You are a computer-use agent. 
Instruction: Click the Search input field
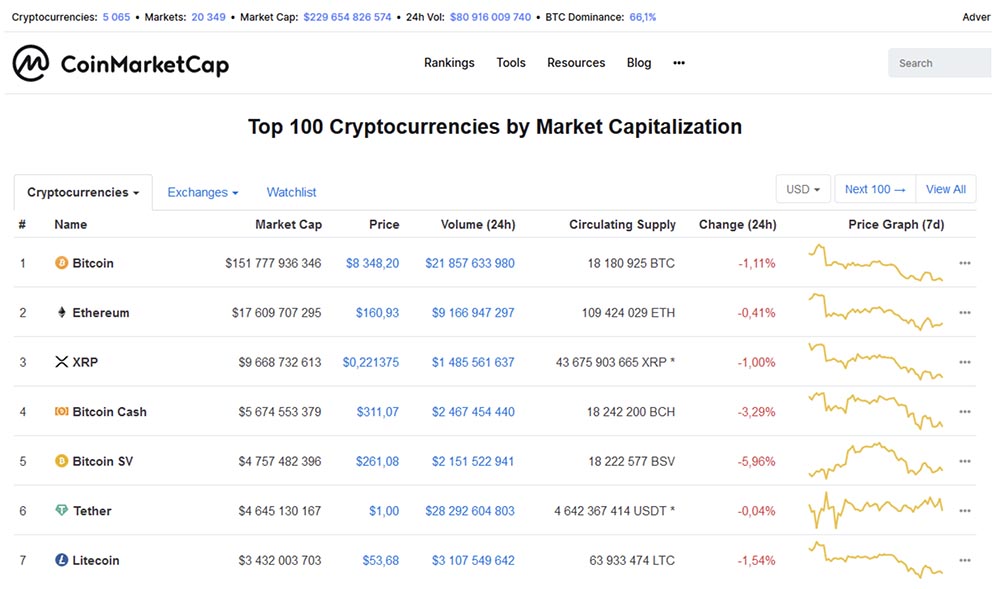942,63
